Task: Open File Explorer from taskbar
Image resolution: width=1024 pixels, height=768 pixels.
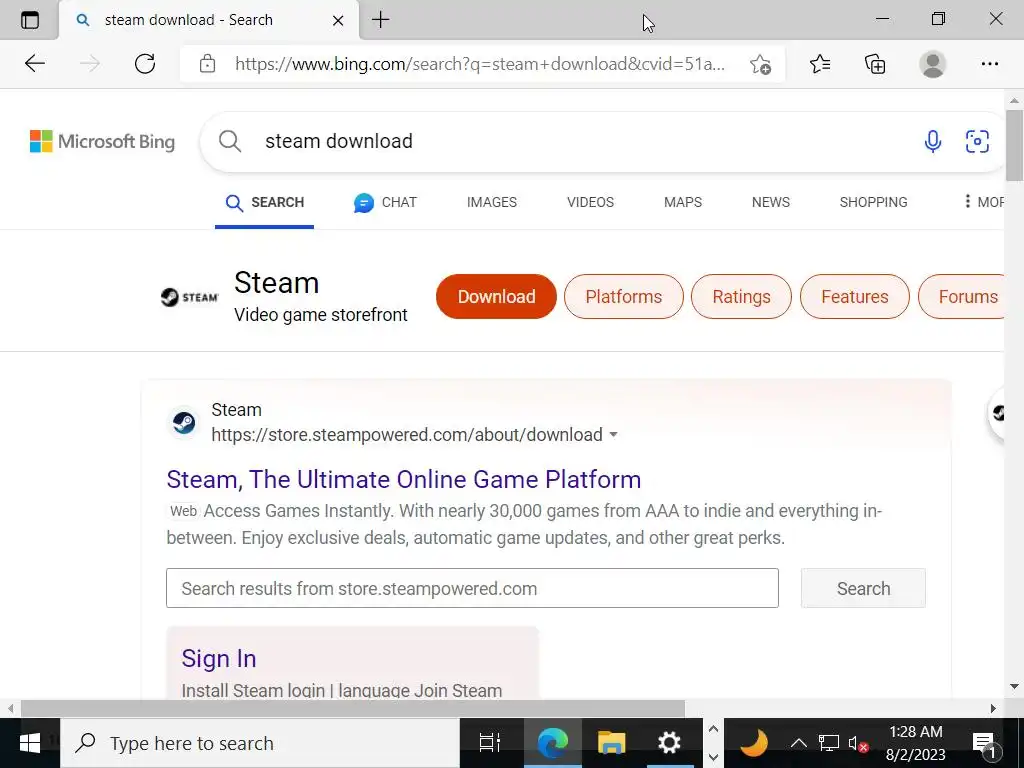Action: 611,743
